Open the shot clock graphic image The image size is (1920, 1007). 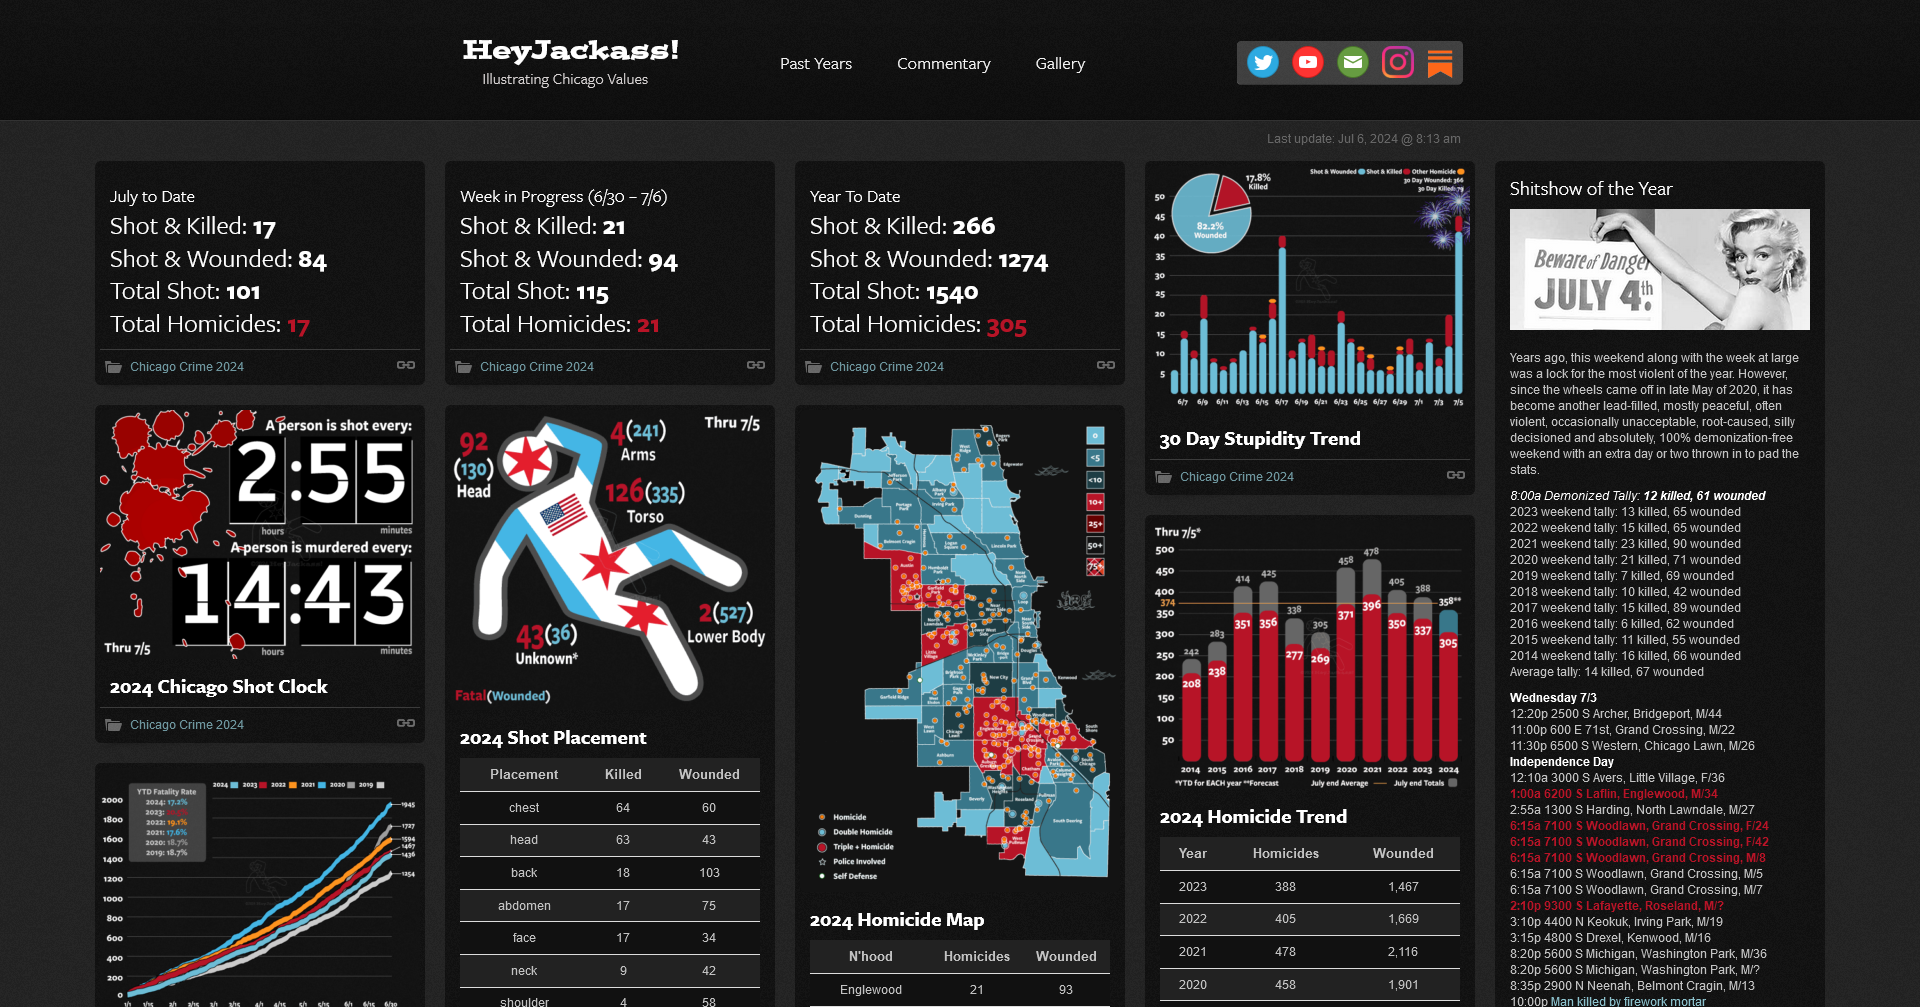click(260, 534)
